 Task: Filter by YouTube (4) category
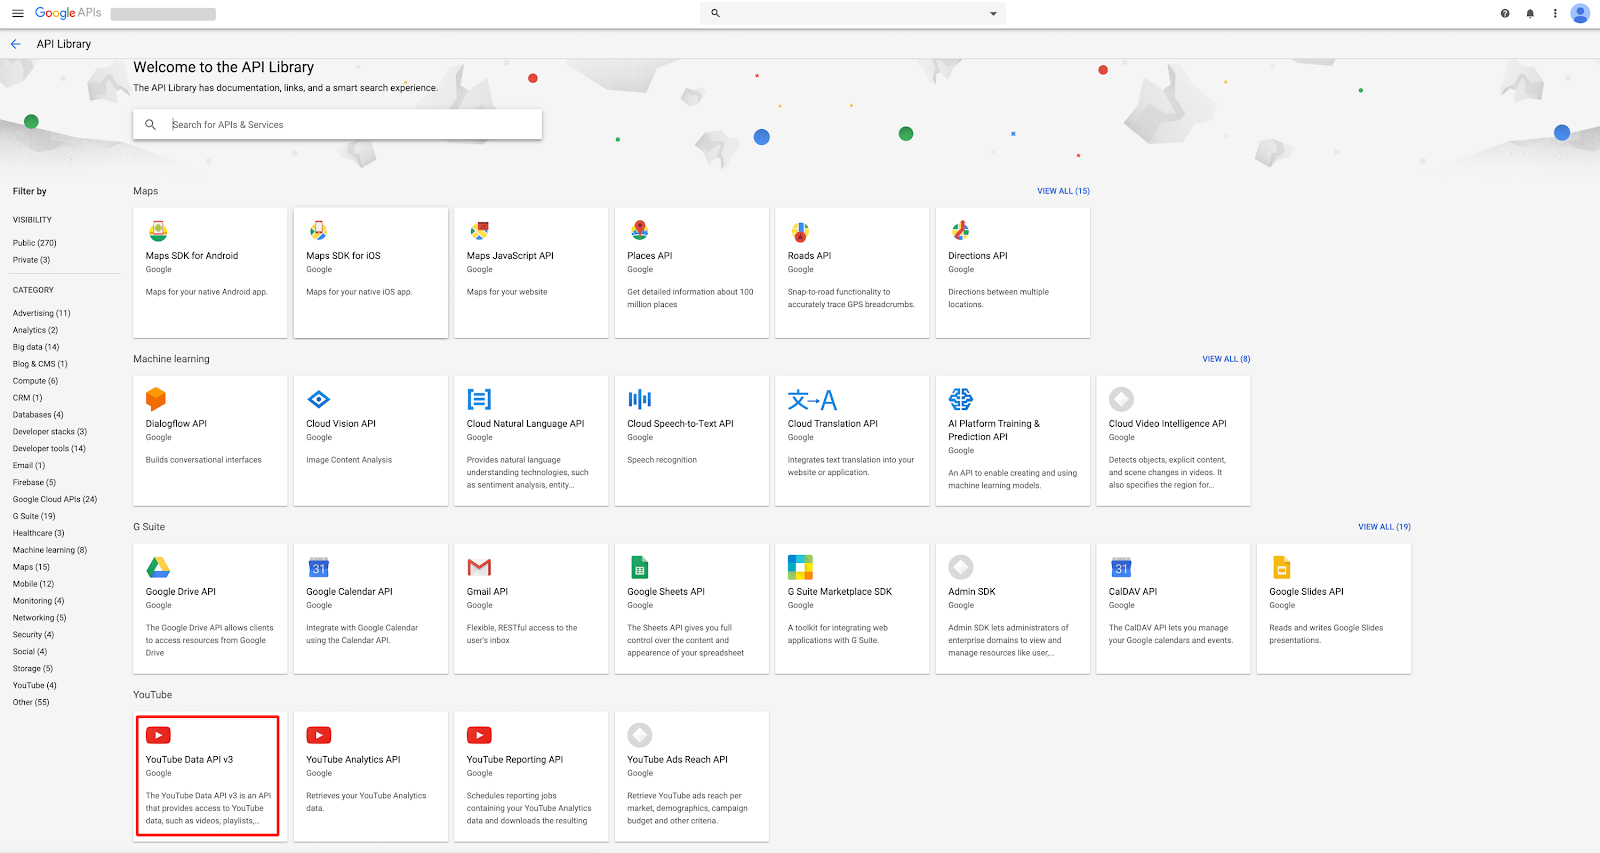(x=35, y=686)
